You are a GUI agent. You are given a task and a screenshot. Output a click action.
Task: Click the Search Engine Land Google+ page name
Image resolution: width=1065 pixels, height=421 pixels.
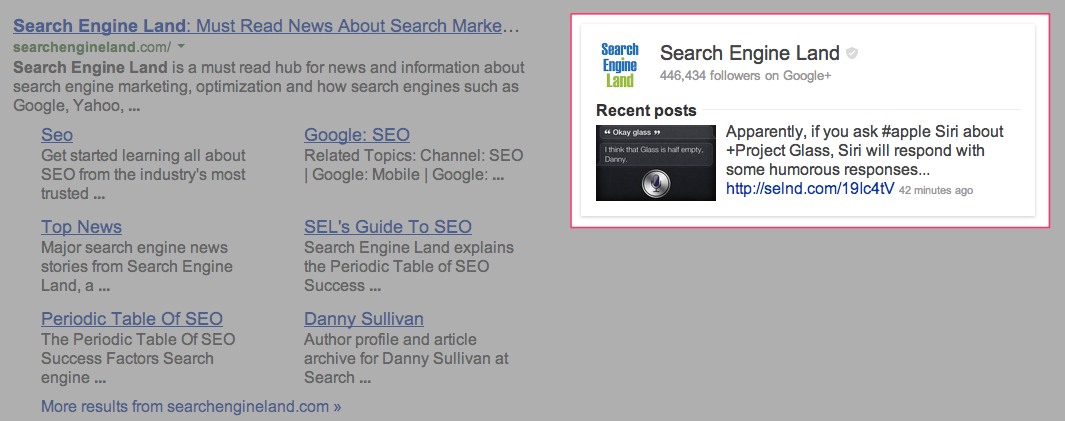tap(750, 53)
